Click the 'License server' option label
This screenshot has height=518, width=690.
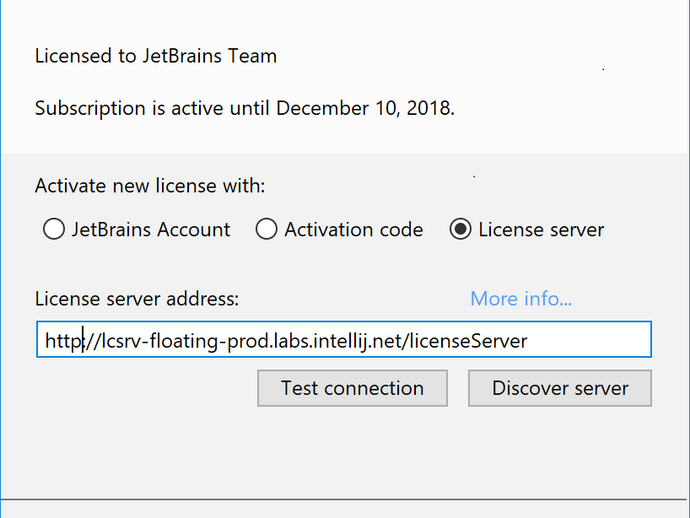(541, 230)
